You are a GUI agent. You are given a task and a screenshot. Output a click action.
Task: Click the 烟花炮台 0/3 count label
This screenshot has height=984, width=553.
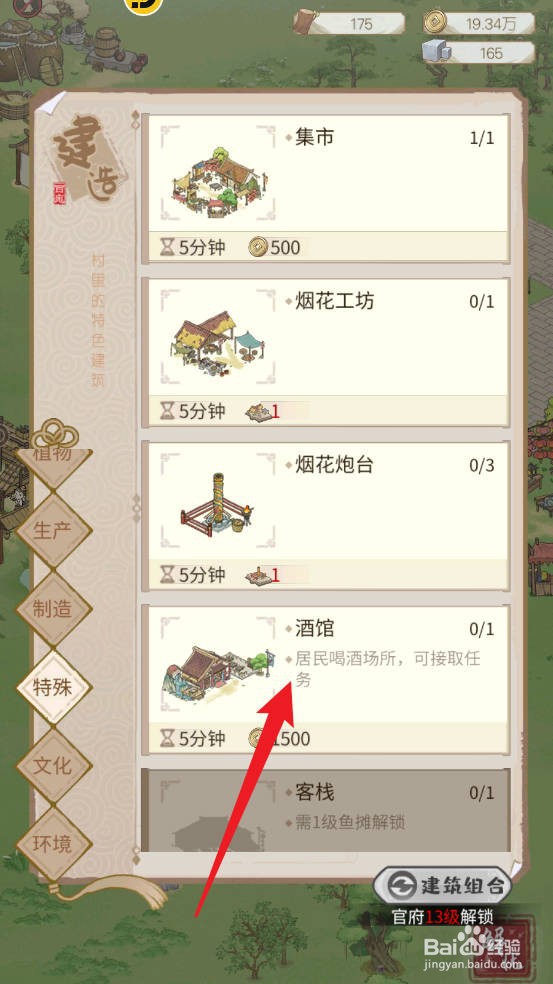pyautogui.click(x=481, y=466)
